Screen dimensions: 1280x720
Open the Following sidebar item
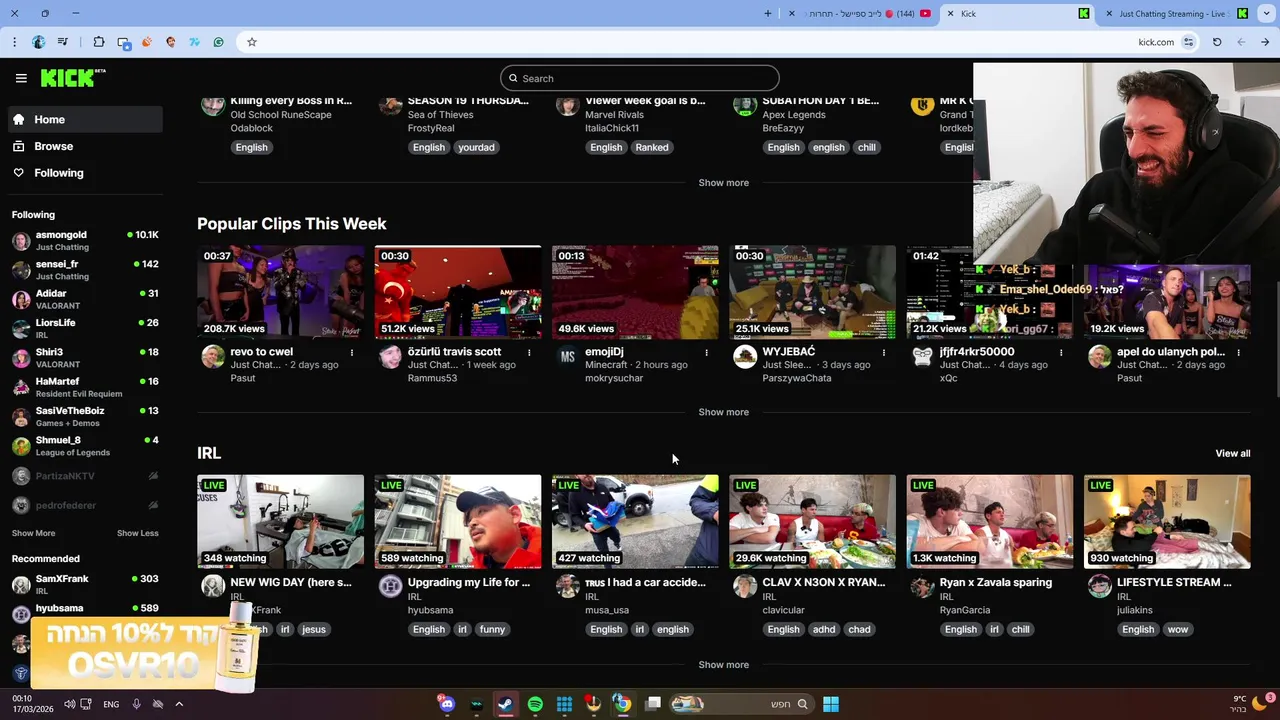(x=85, y=173)
